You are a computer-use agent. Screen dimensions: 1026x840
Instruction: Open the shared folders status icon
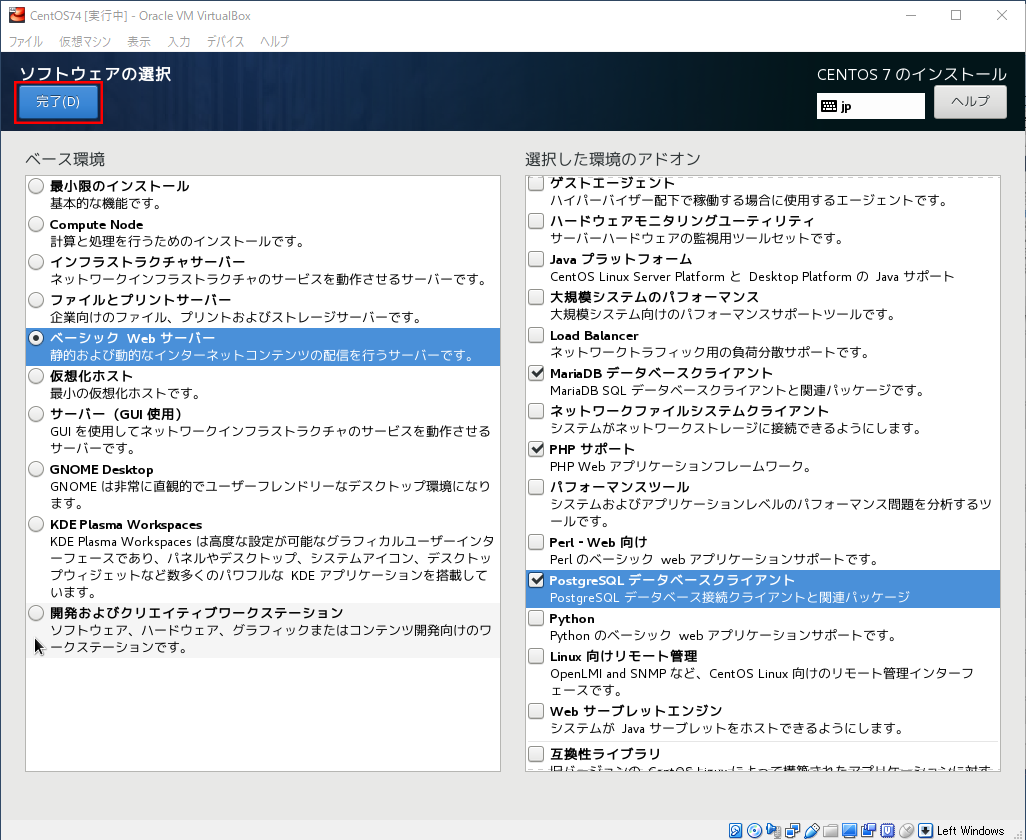(830, 831)
